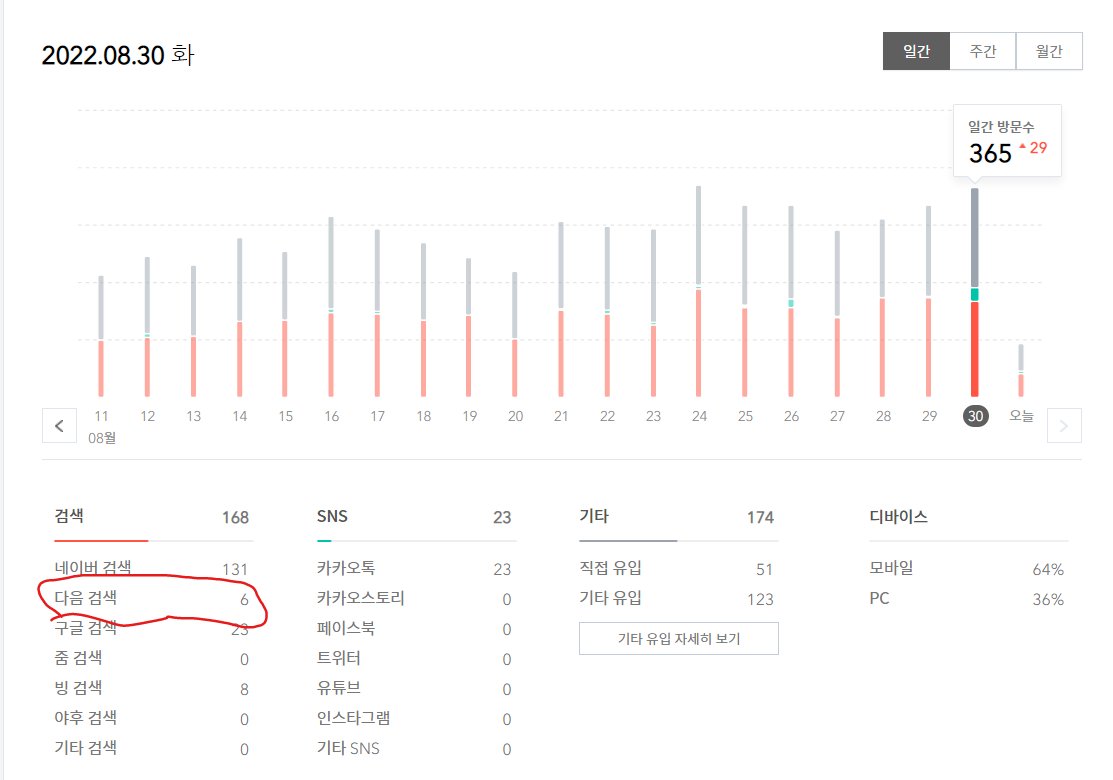Select the 구글 검색 row

[150, 628]
